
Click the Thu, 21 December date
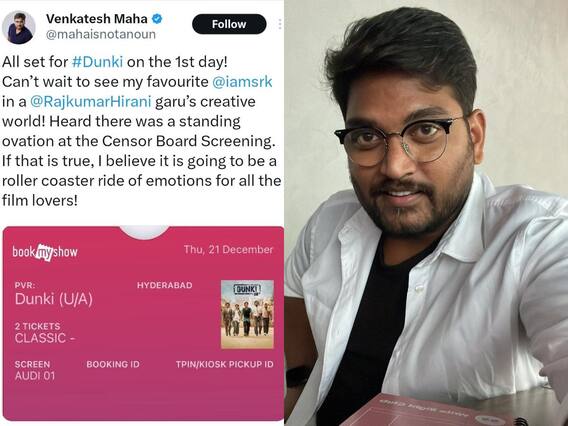coord(228,250)
